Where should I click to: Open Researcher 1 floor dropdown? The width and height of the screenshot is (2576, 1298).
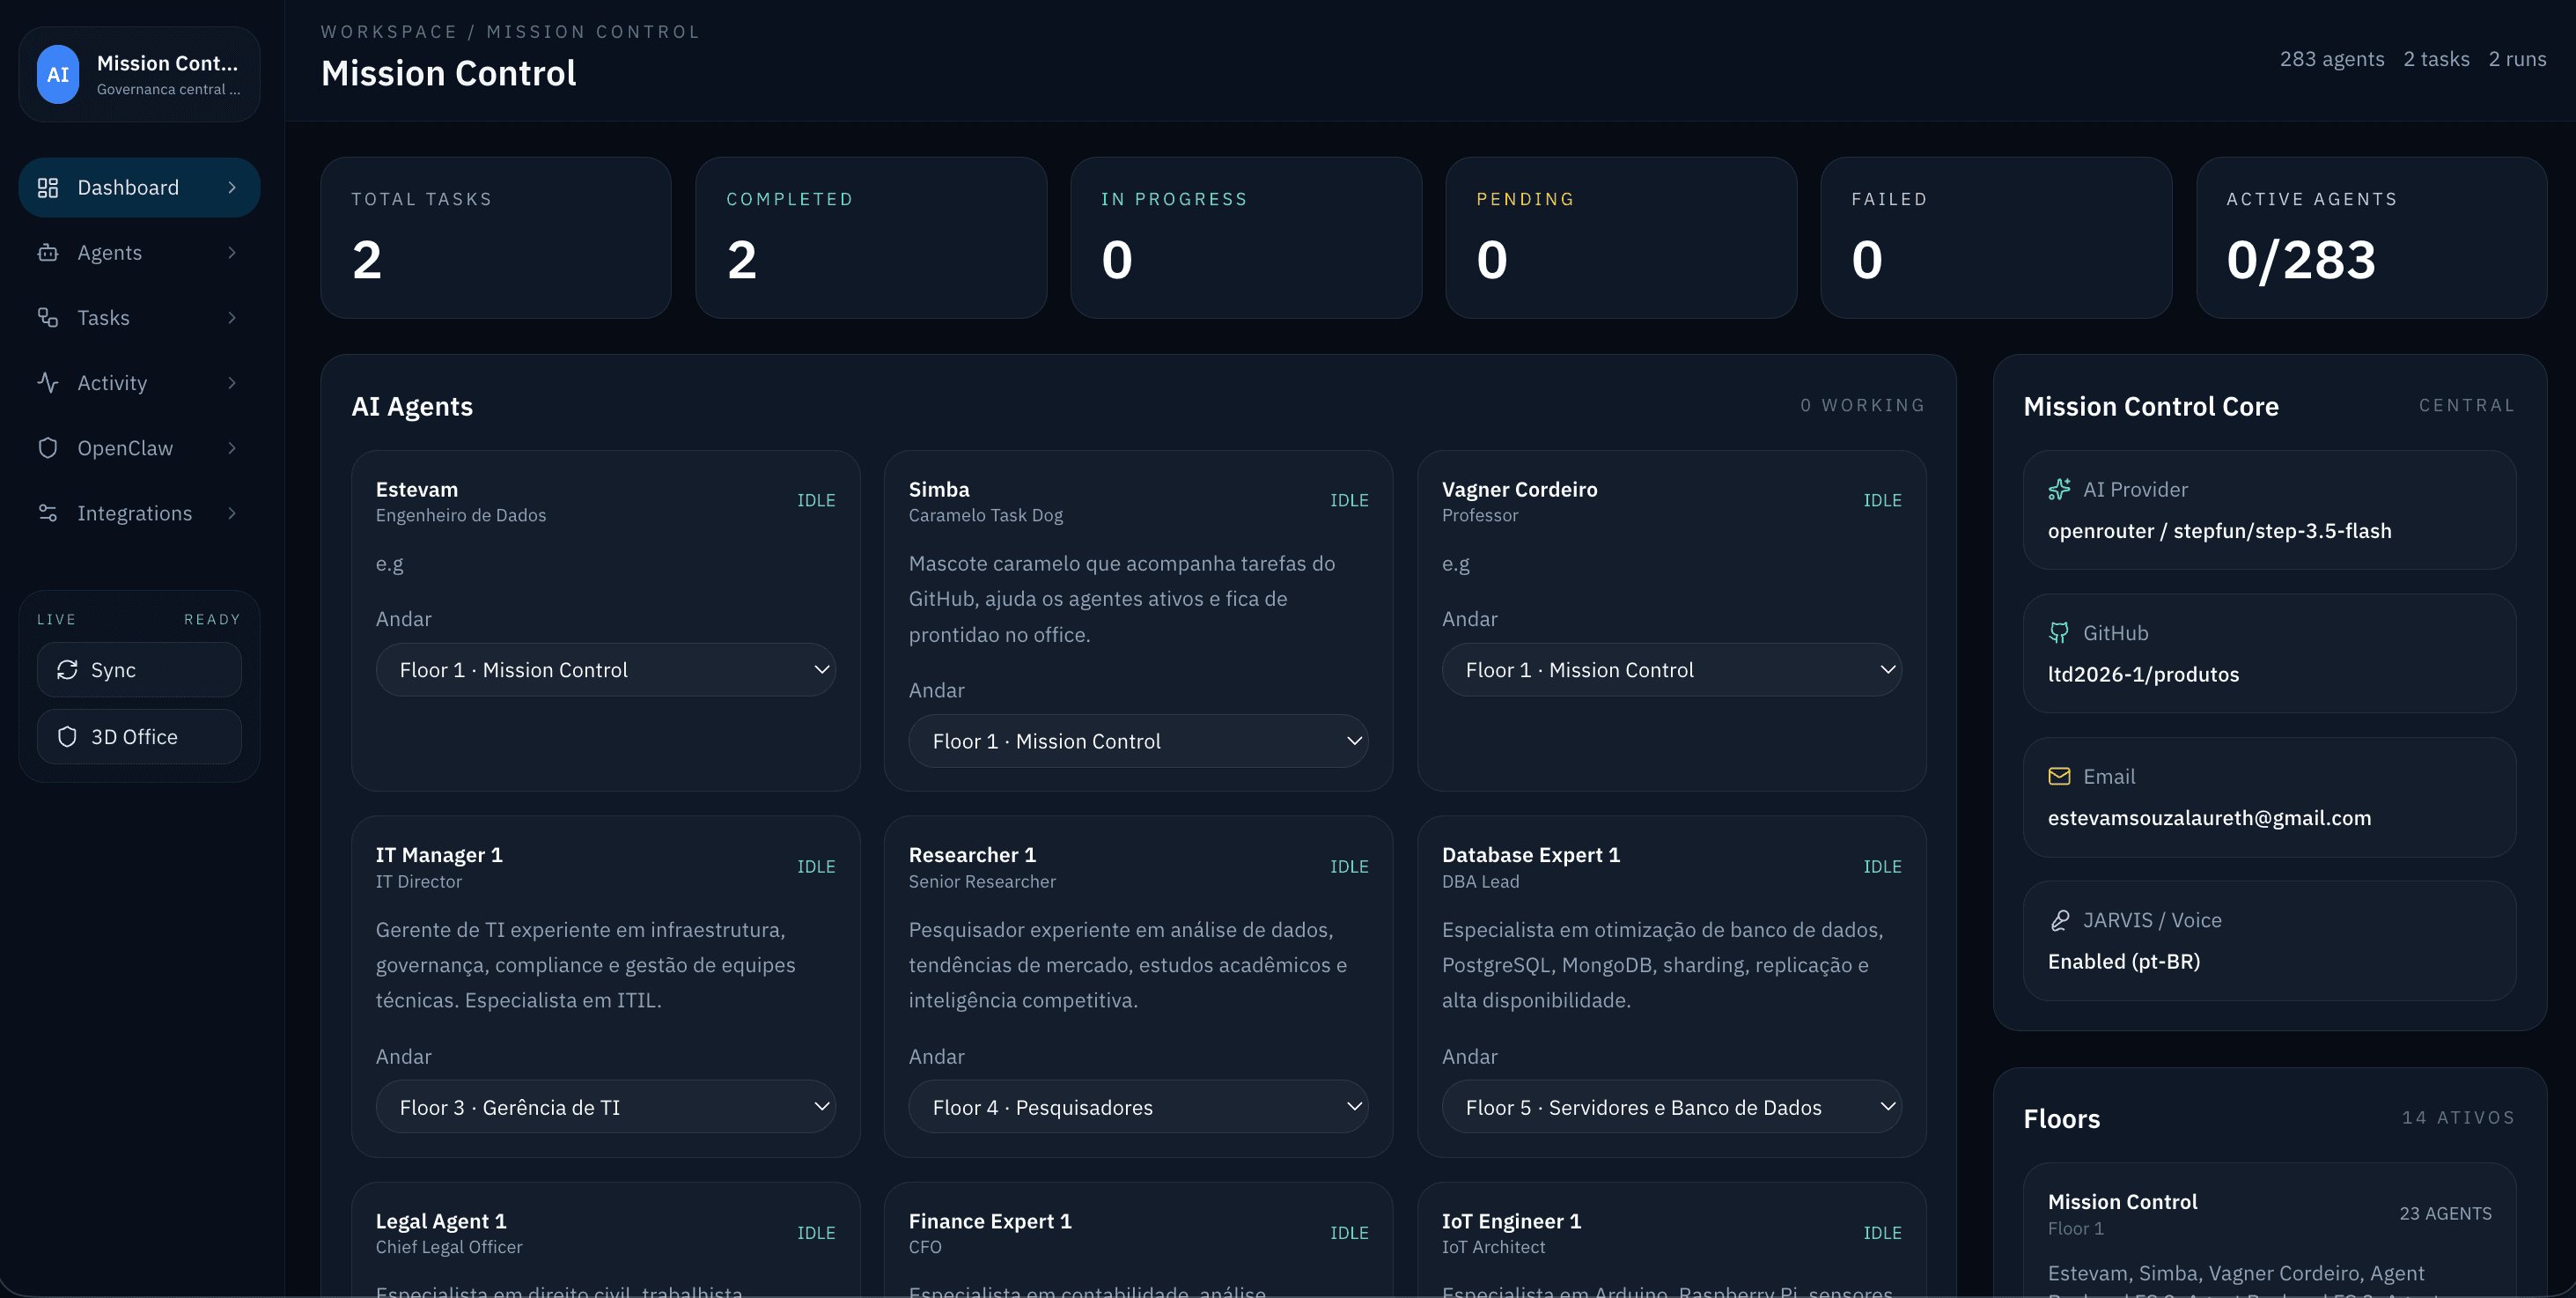[1138, 1107]
